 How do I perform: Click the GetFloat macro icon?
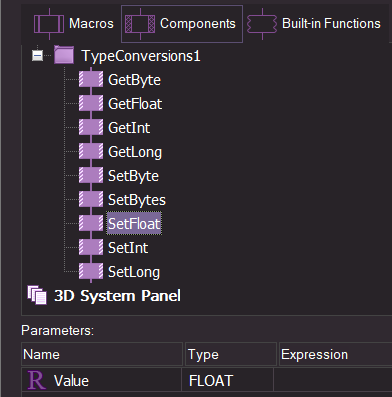[91, 104]
